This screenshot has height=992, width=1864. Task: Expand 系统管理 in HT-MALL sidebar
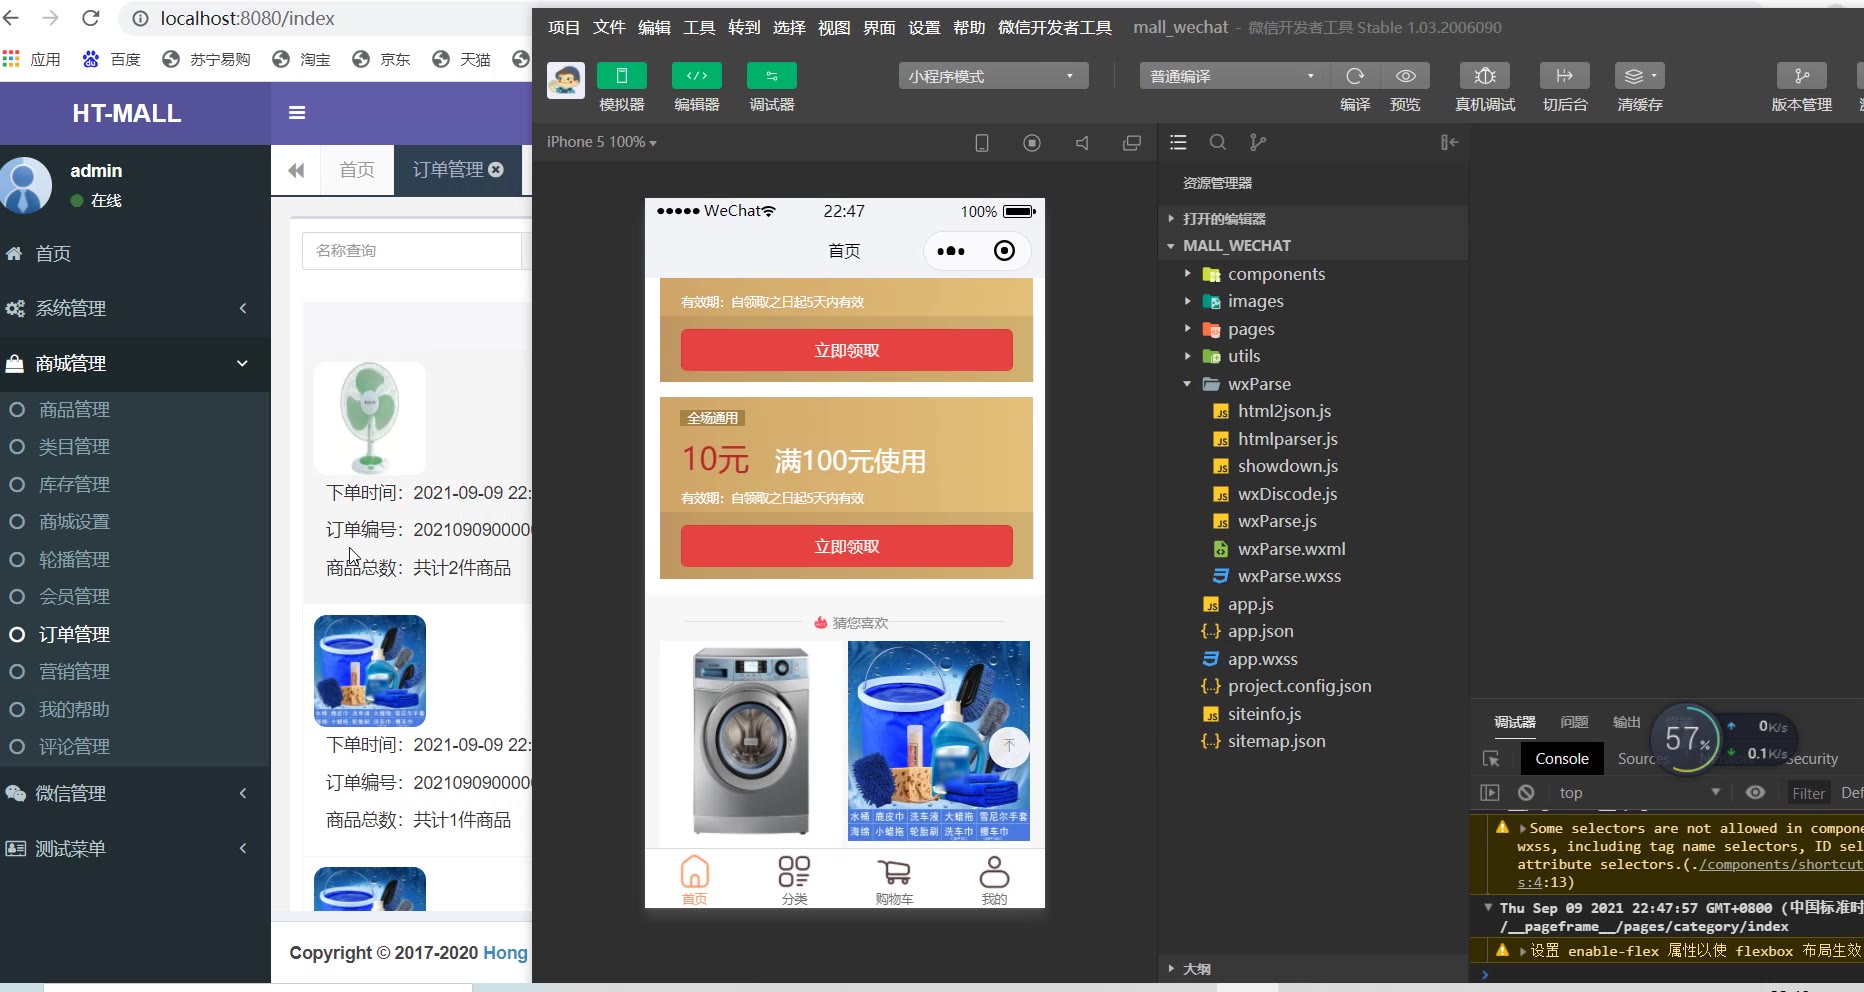pyautogui.click(x=135, y=309)
